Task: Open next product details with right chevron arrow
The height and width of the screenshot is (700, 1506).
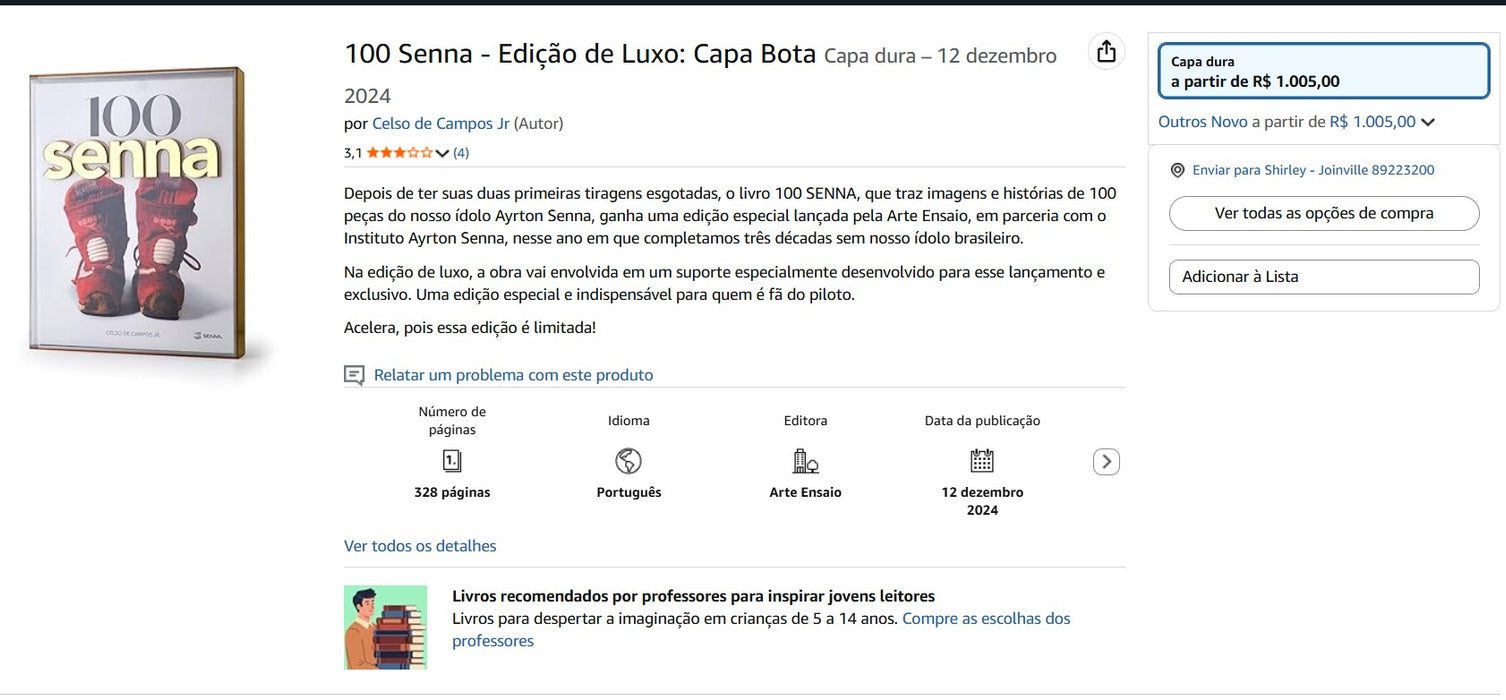Action: (x=1106, y=461)
